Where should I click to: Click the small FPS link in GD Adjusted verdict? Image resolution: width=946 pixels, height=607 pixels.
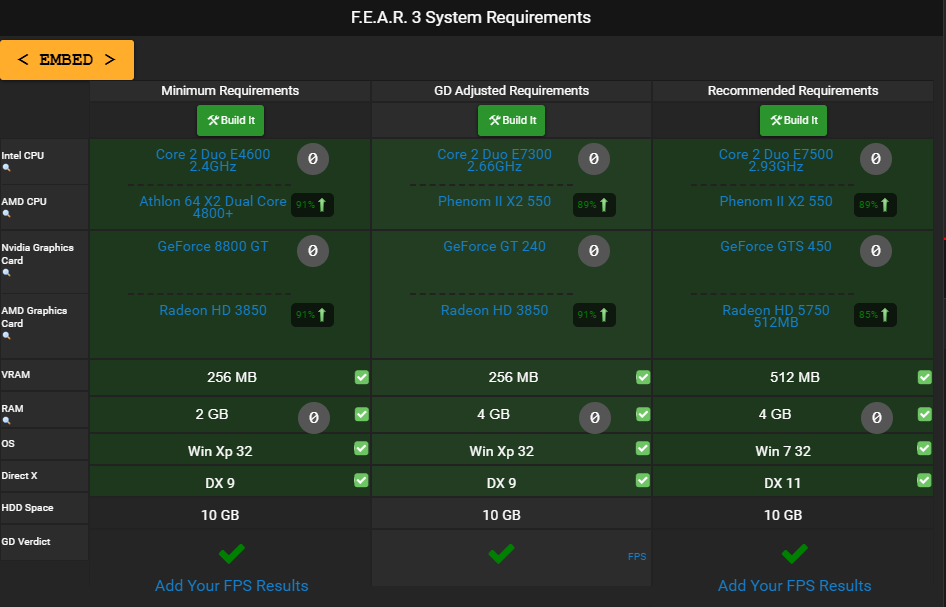pos(636,556)
